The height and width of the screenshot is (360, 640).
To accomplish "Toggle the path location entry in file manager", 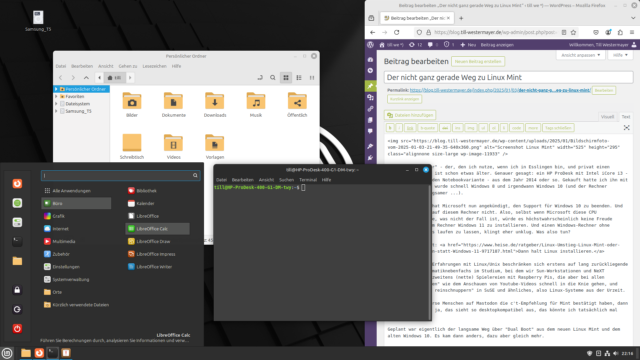I will click(x=260, y=78).
